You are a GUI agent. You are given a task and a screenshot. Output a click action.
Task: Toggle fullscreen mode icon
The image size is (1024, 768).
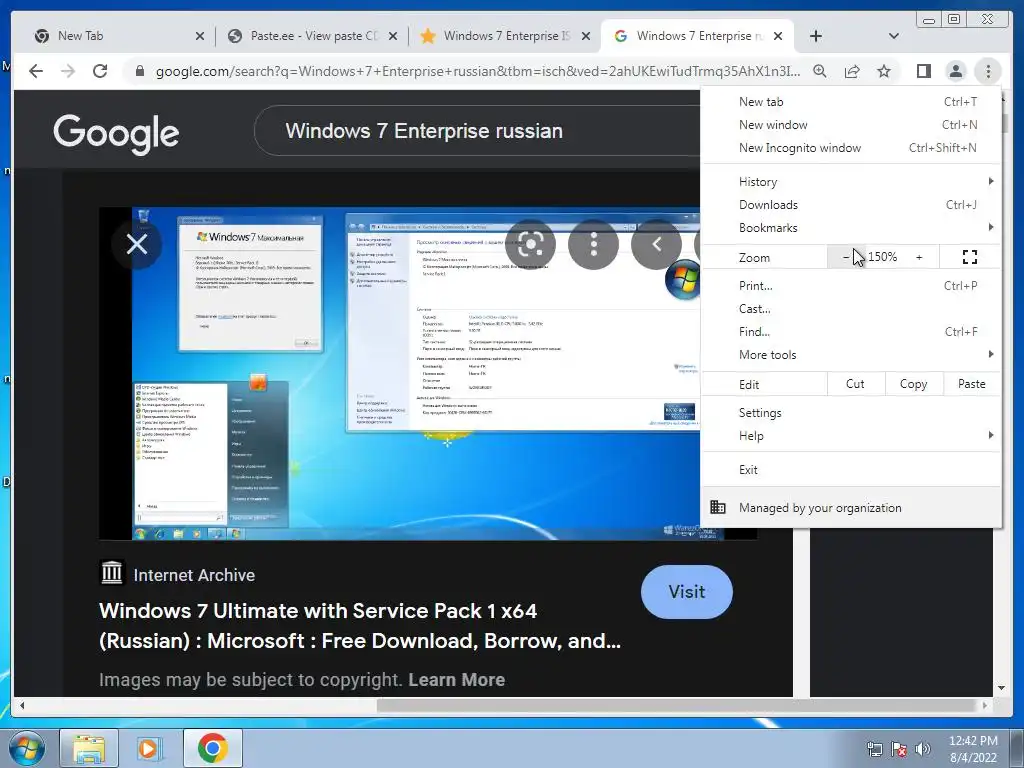click(970, 257)
